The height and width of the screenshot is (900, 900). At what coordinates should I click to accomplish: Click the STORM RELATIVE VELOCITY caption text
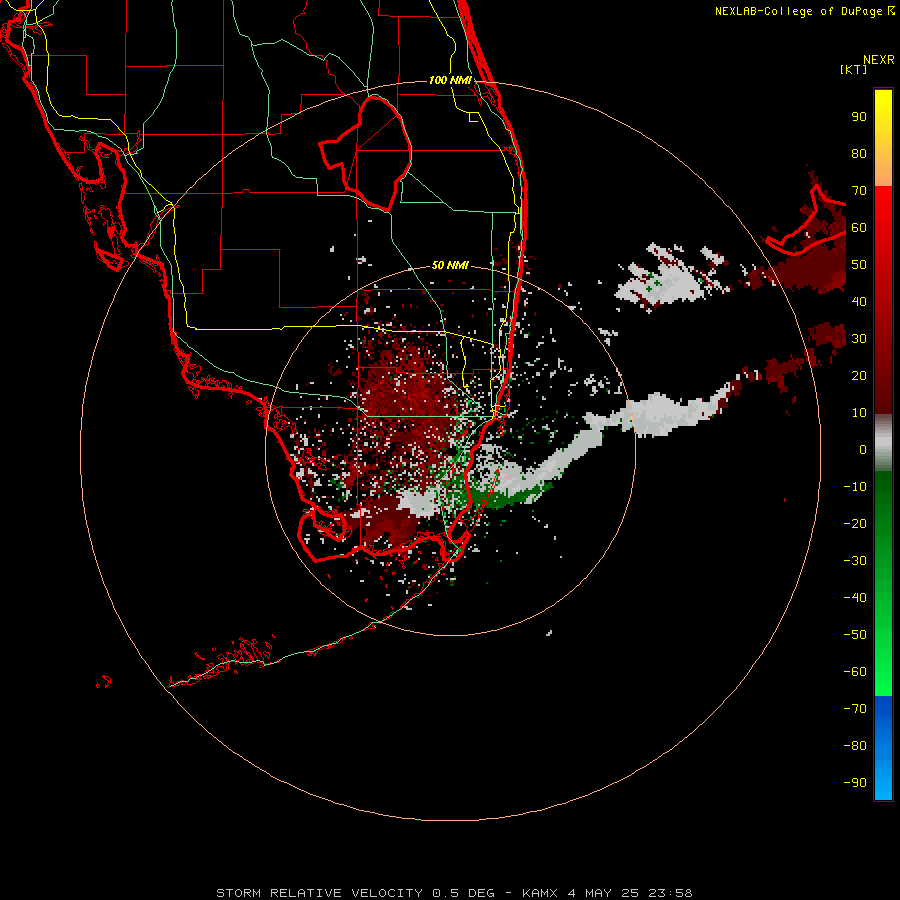pos(454,893)
